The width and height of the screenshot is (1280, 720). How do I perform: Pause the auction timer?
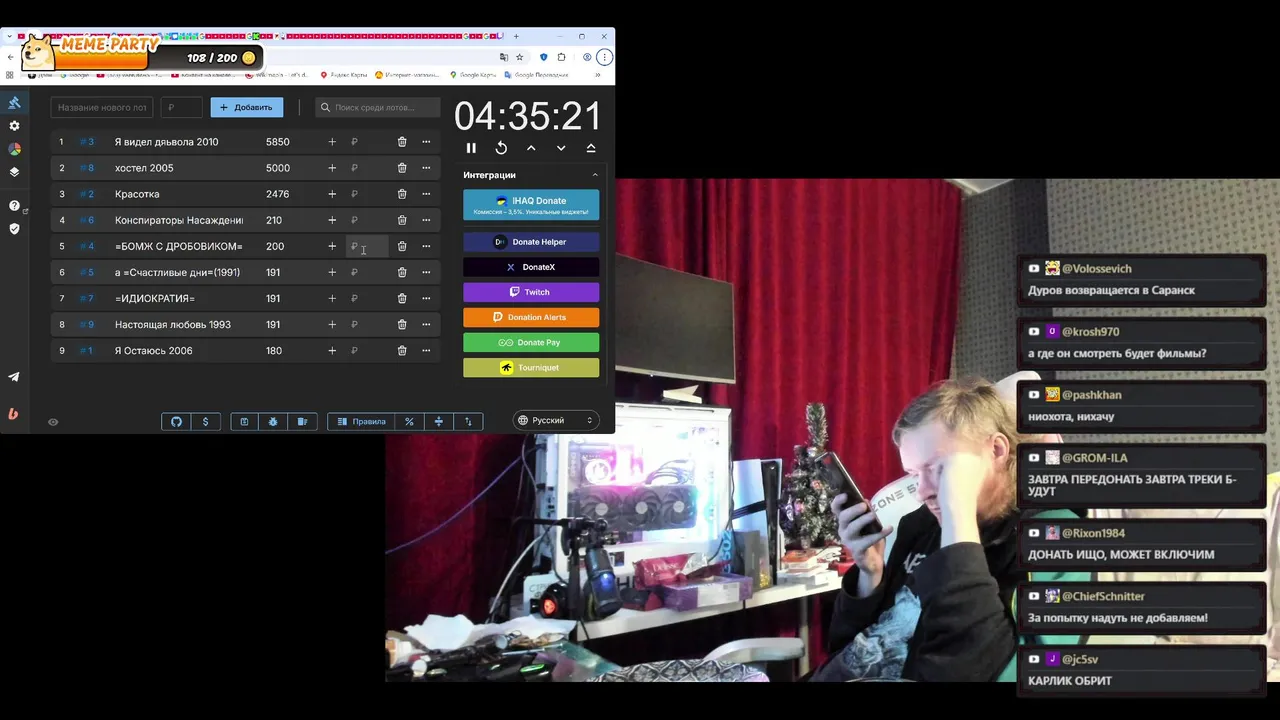coord(471,148)
